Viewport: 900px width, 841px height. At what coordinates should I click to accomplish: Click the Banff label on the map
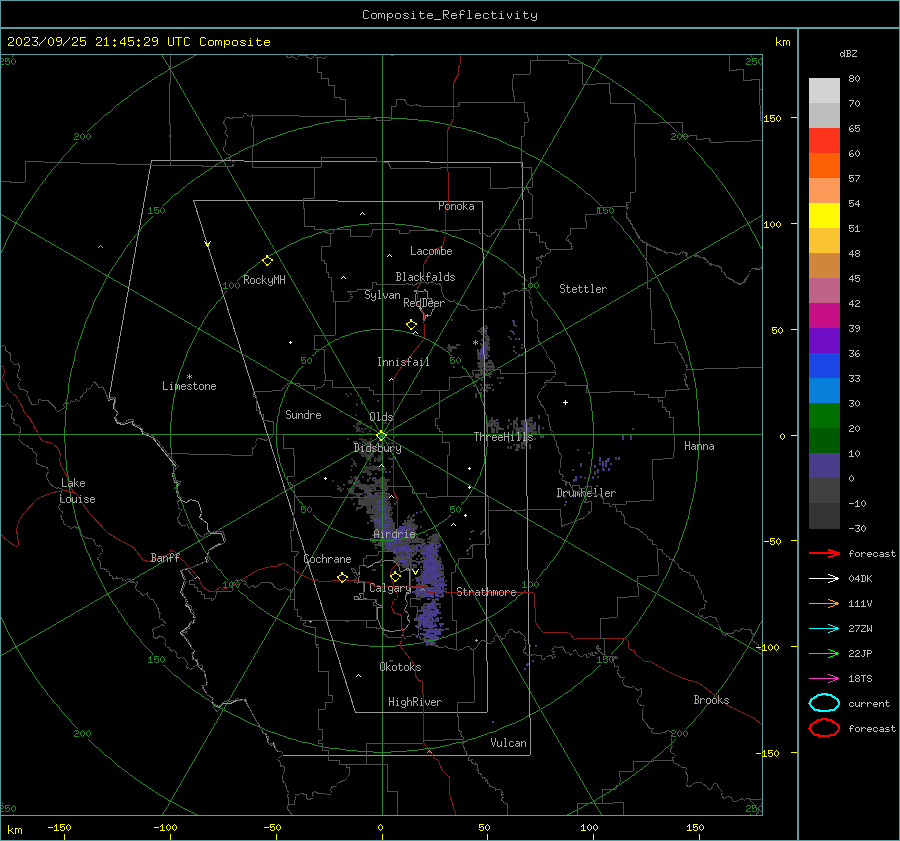(x=165, y=557)
